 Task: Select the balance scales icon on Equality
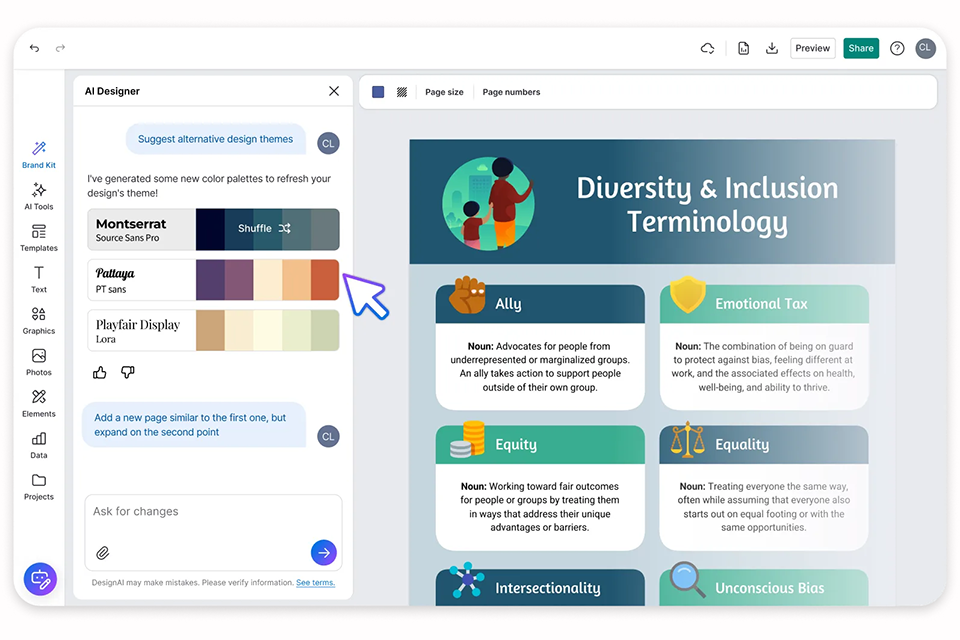tap(688, 439)
